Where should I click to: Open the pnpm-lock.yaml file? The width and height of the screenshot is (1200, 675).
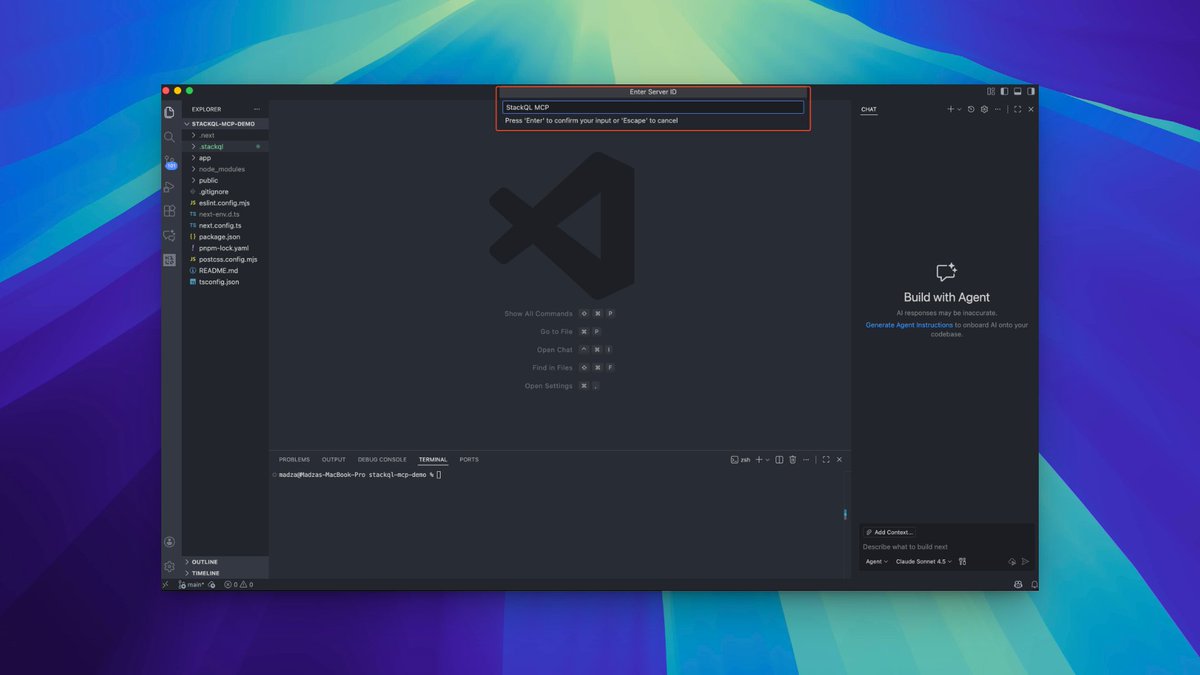point(224,248)
